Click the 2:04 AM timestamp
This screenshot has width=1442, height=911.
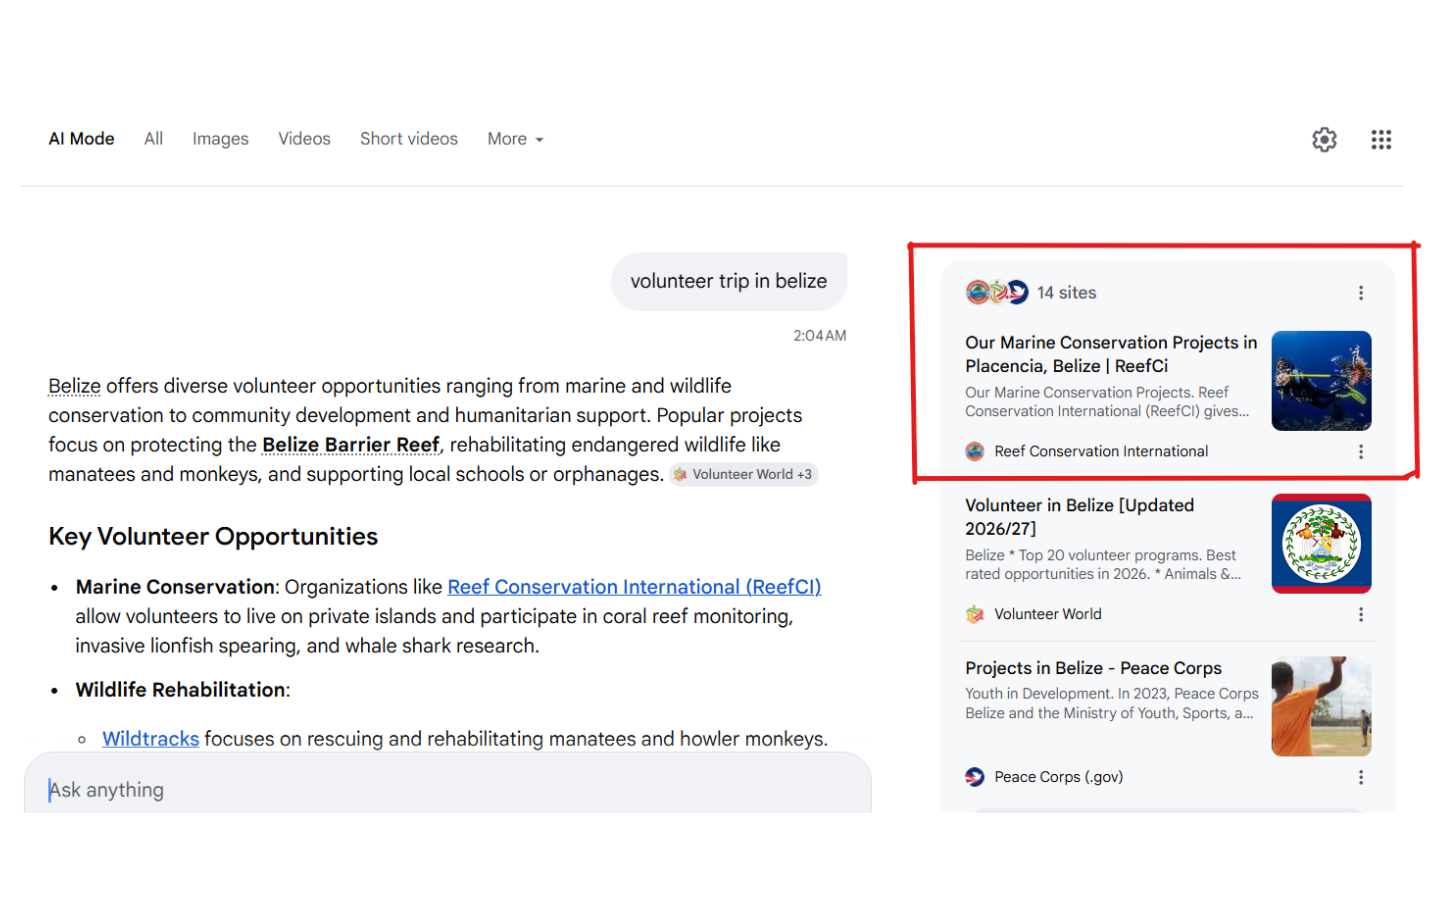click(x=820, y=336)
